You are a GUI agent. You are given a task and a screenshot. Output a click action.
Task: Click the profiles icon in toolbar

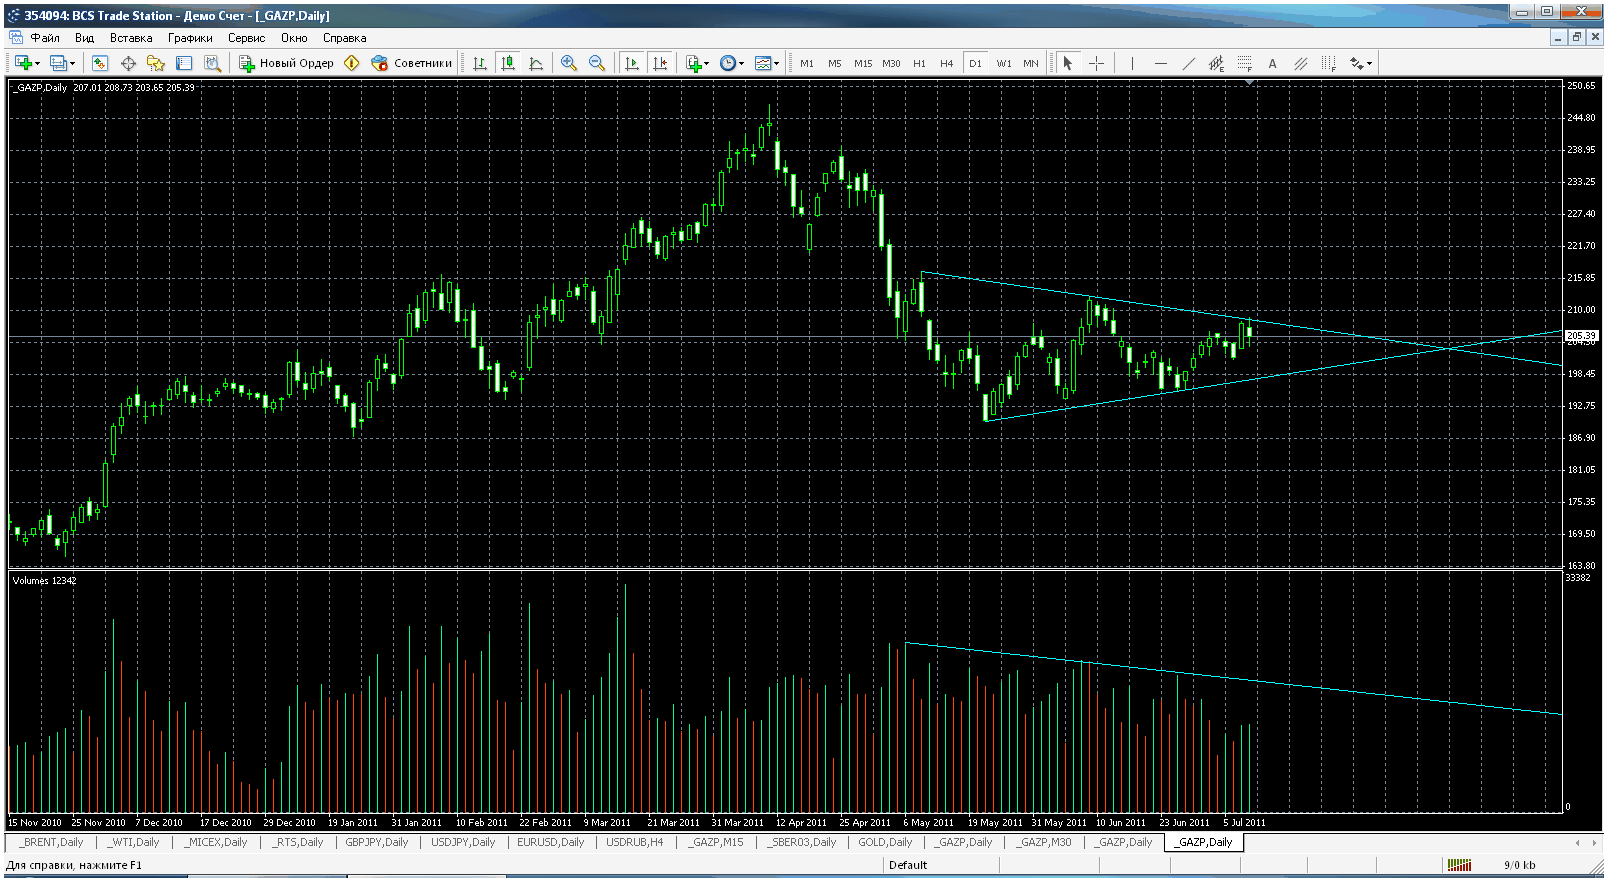tap(58, 63)
